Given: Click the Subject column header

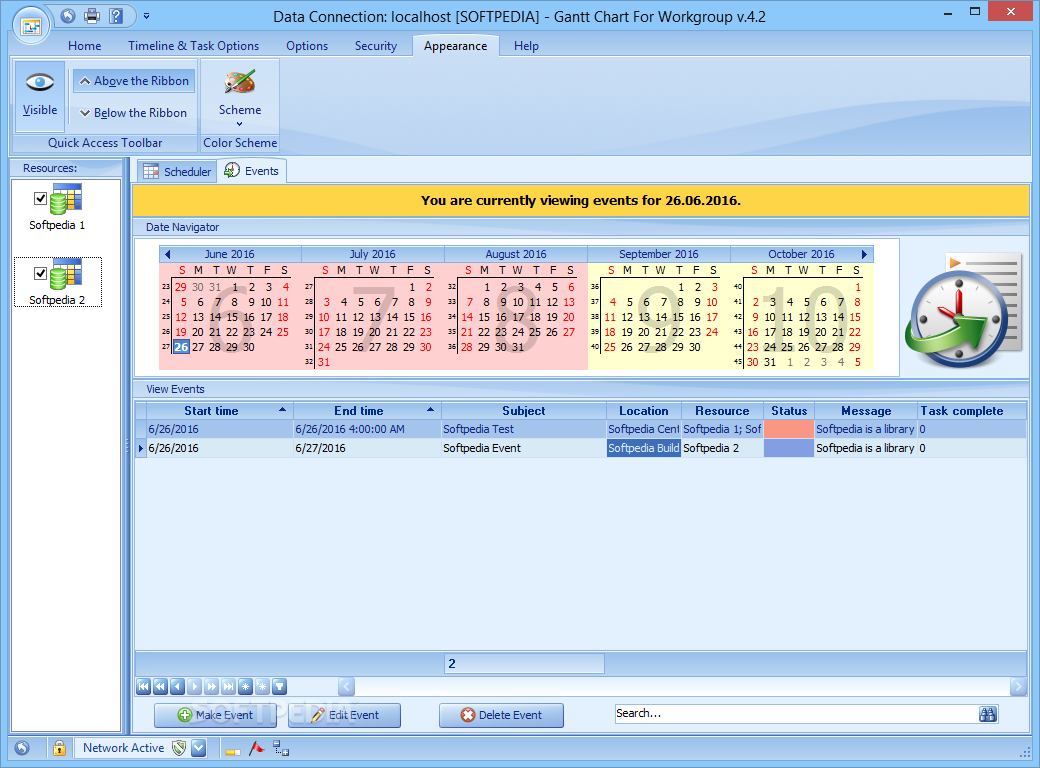Looking at the screenshot, I should coord(523,411).
